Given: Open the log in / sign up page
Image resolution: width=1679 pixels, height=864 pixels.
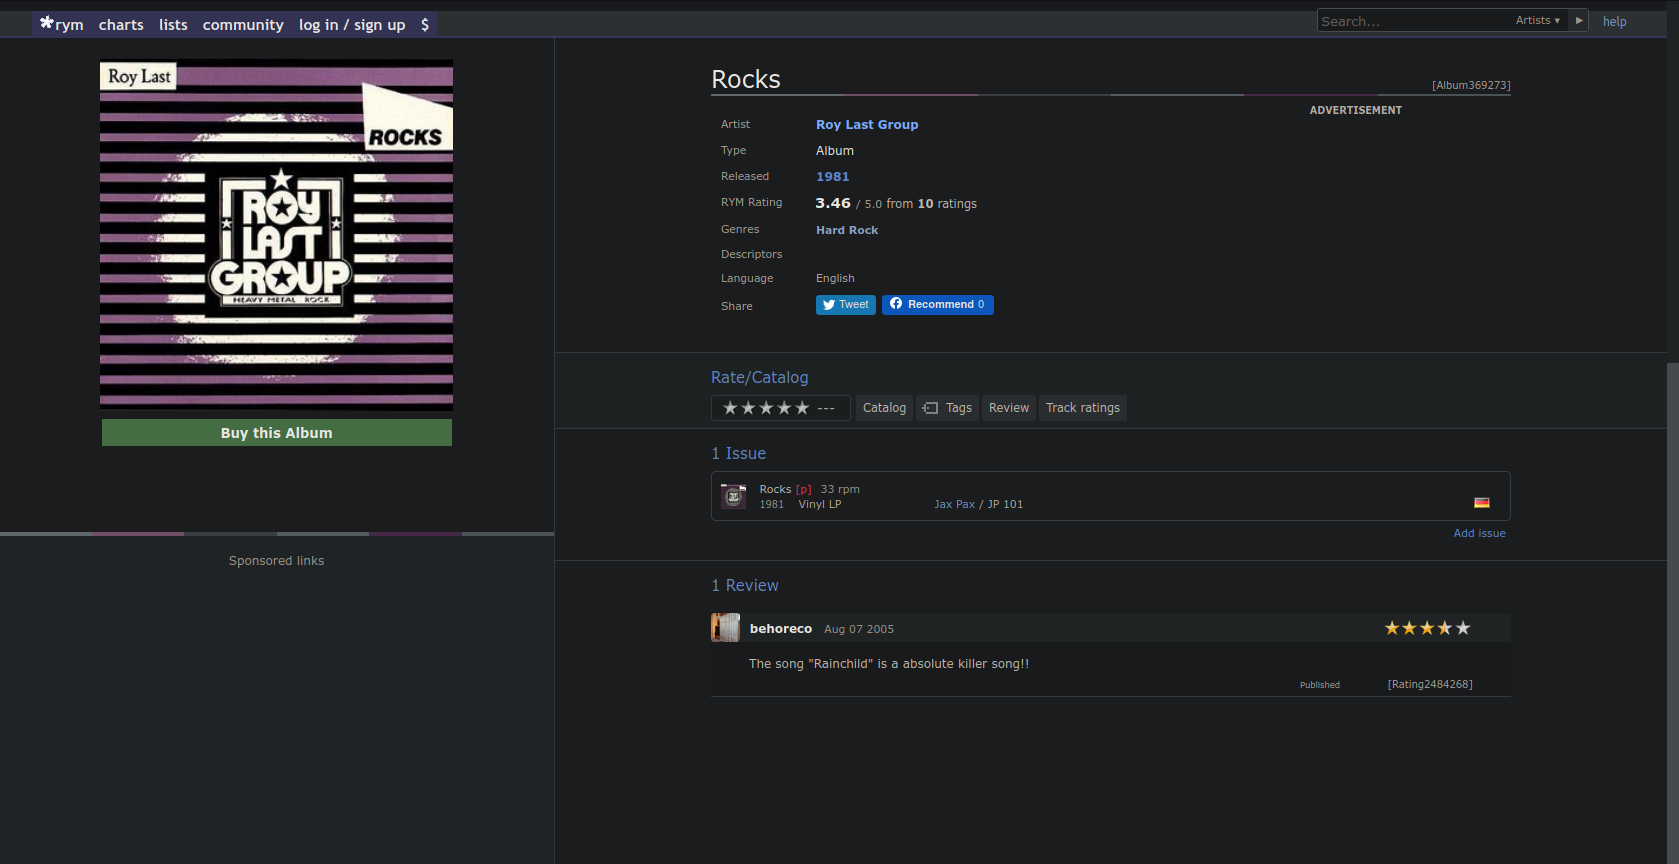Looking at the screenshot, I should click(x=352, y=24).
